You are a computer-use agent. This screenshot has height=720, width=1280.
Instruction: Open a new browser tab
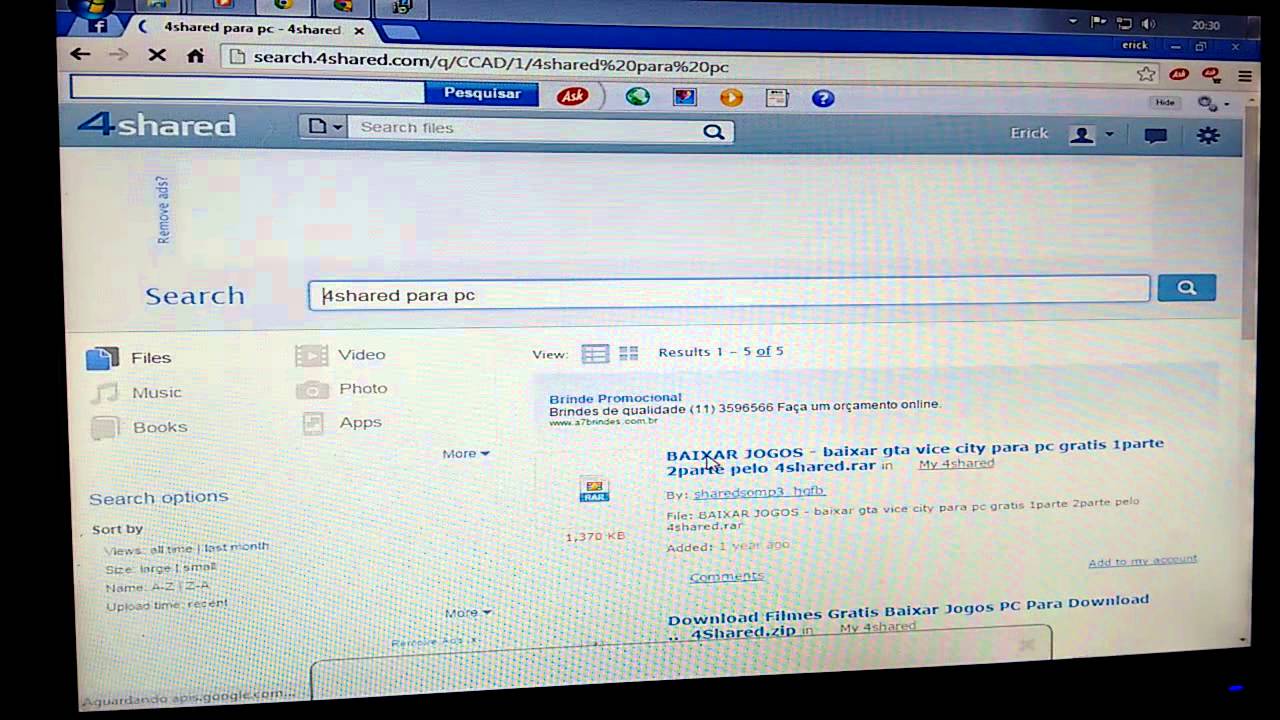[400, 33]
